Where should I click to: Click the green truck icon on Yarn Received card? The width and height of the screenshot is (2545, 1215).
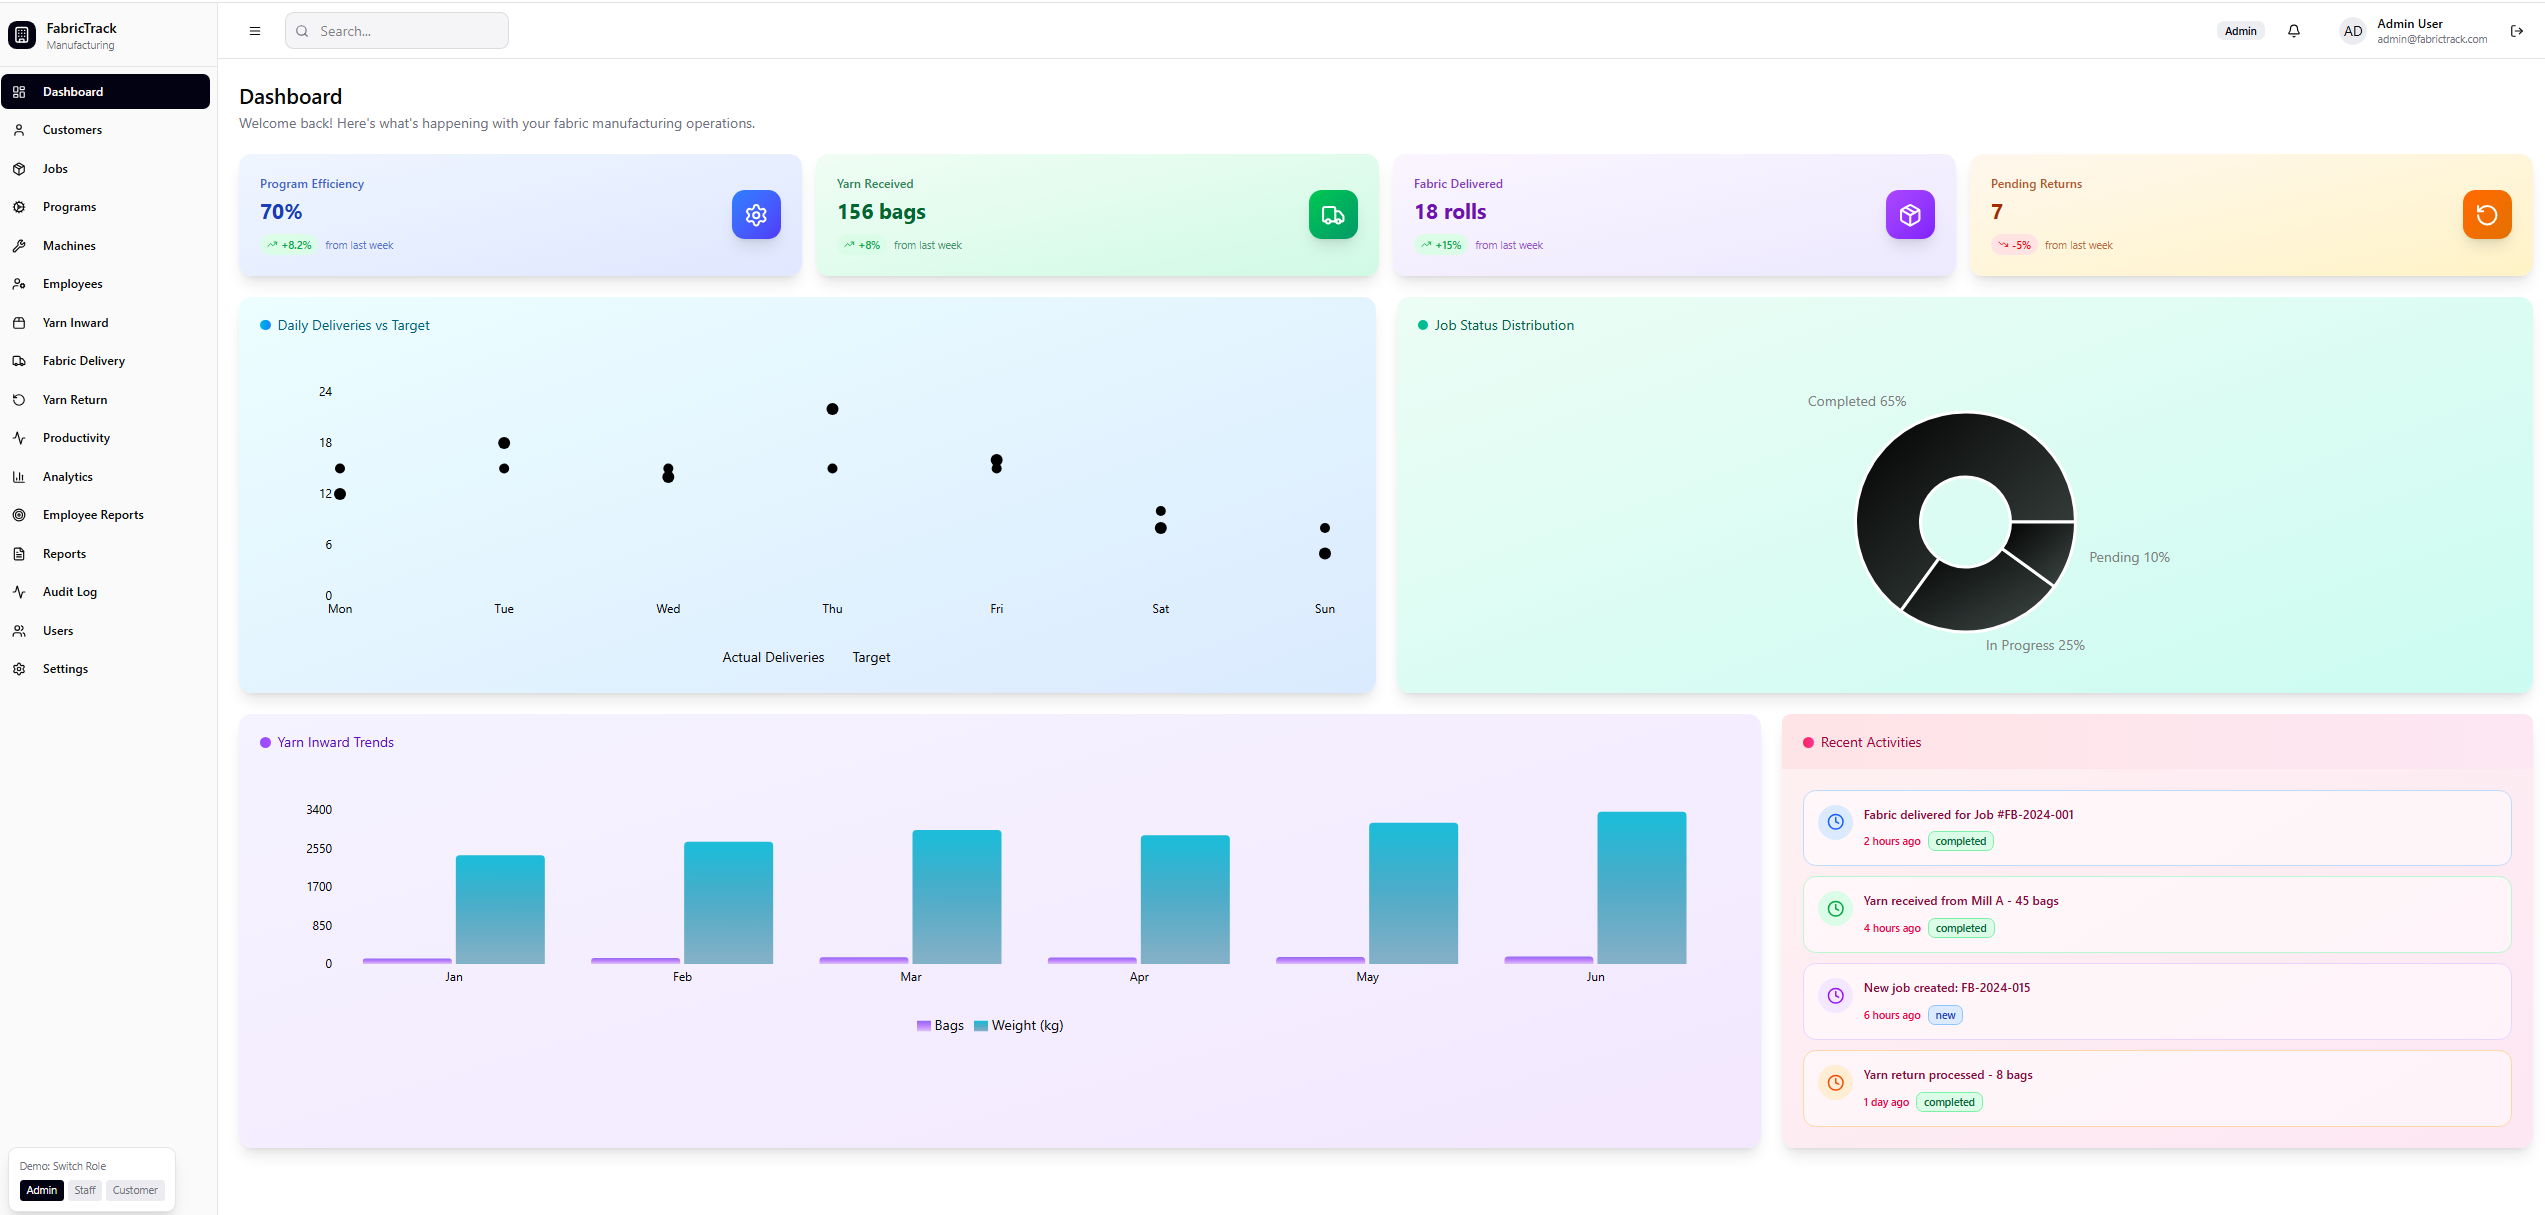1332,214
